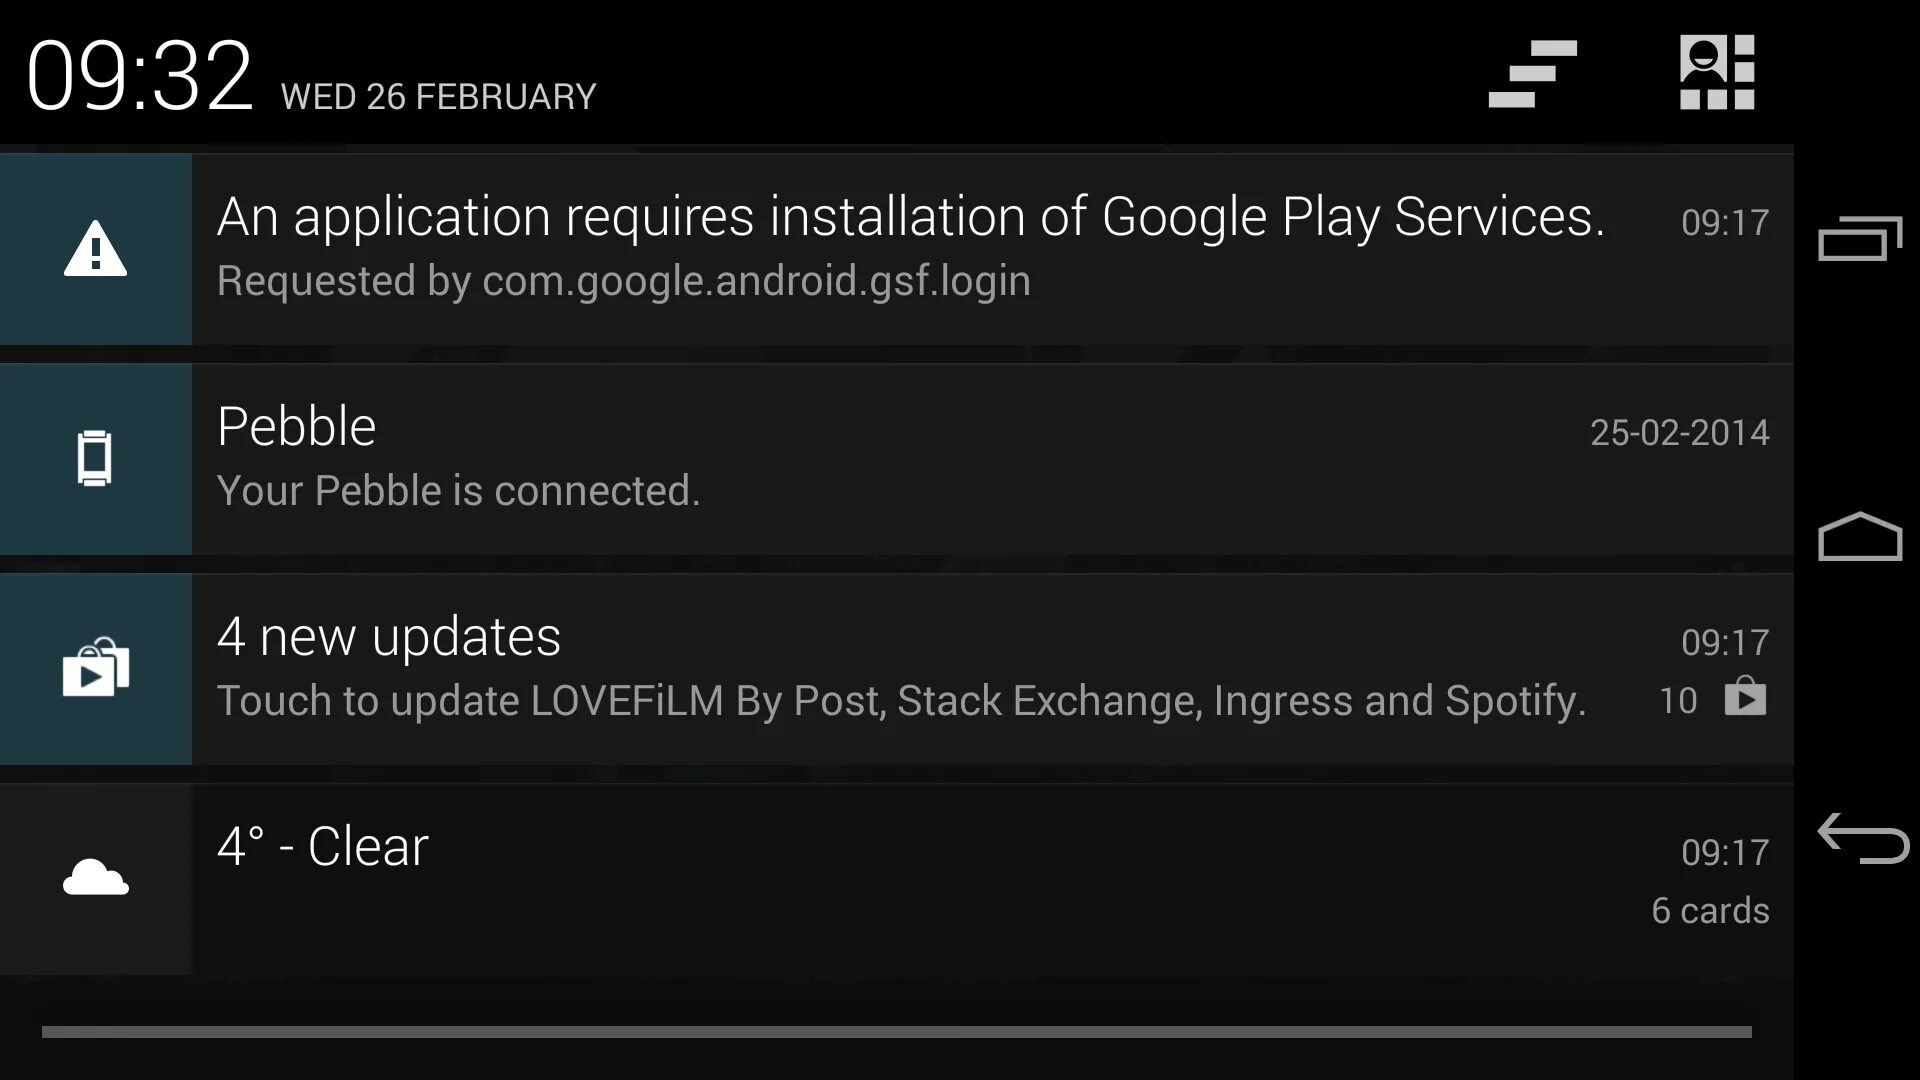This screenshot has width=1920, height=1080.
Task: Tap the 09:32 clock display
Action: (139, 76)
